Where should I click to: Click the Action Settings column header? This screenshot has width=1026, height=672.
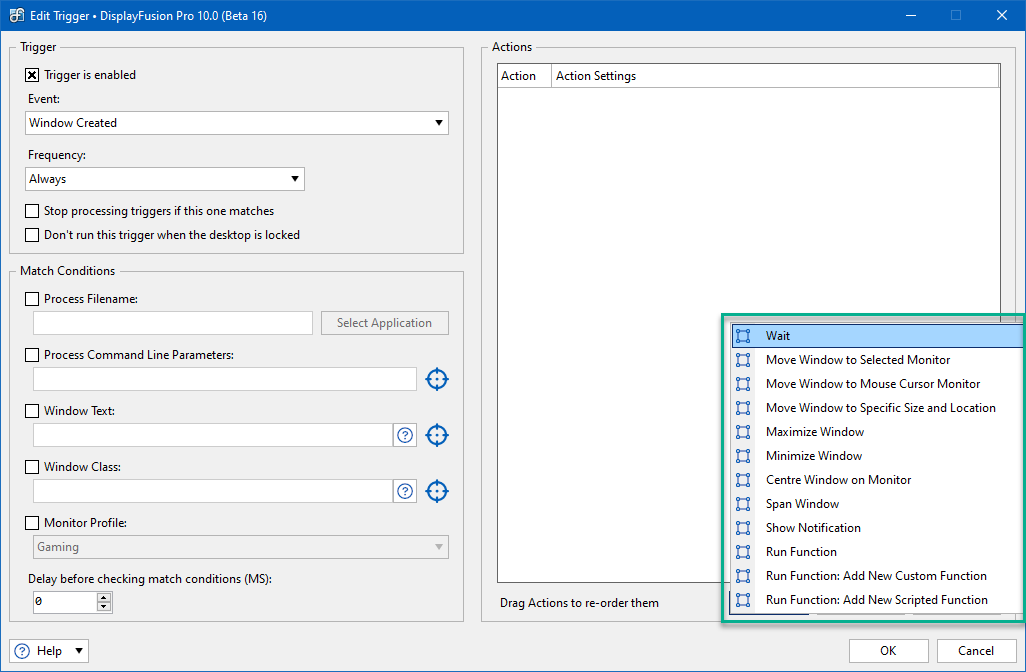coord(775,76)
